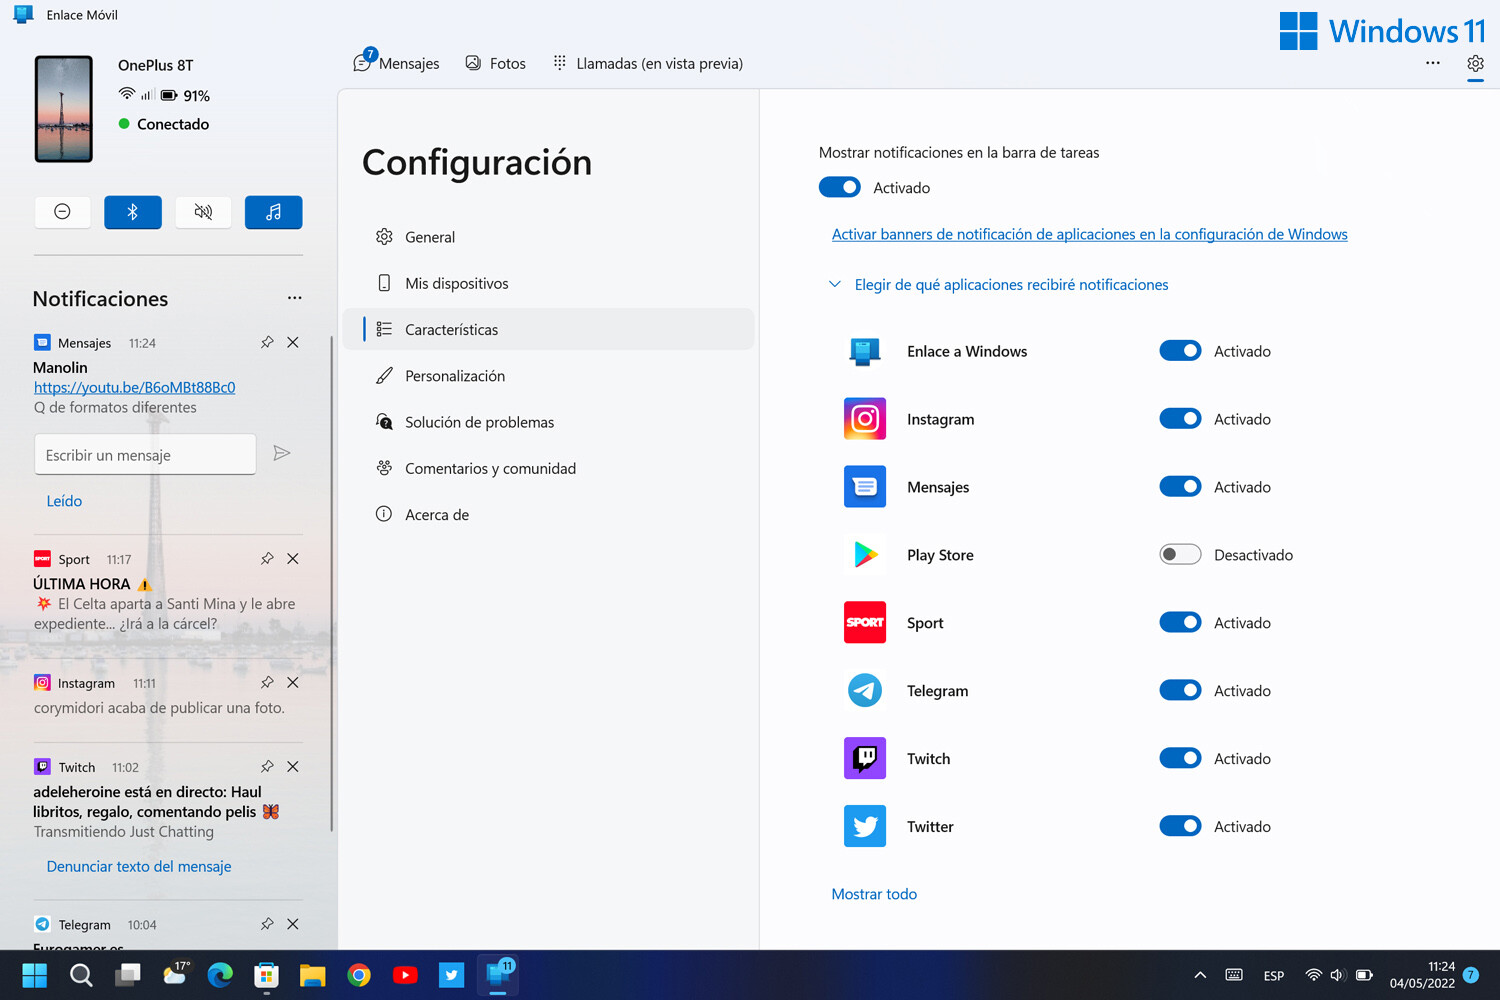This screenshot has height=1000, width=1500.
Task: Open Solución de problemas section
Action: pyautogui.click(x=548, y=422)
